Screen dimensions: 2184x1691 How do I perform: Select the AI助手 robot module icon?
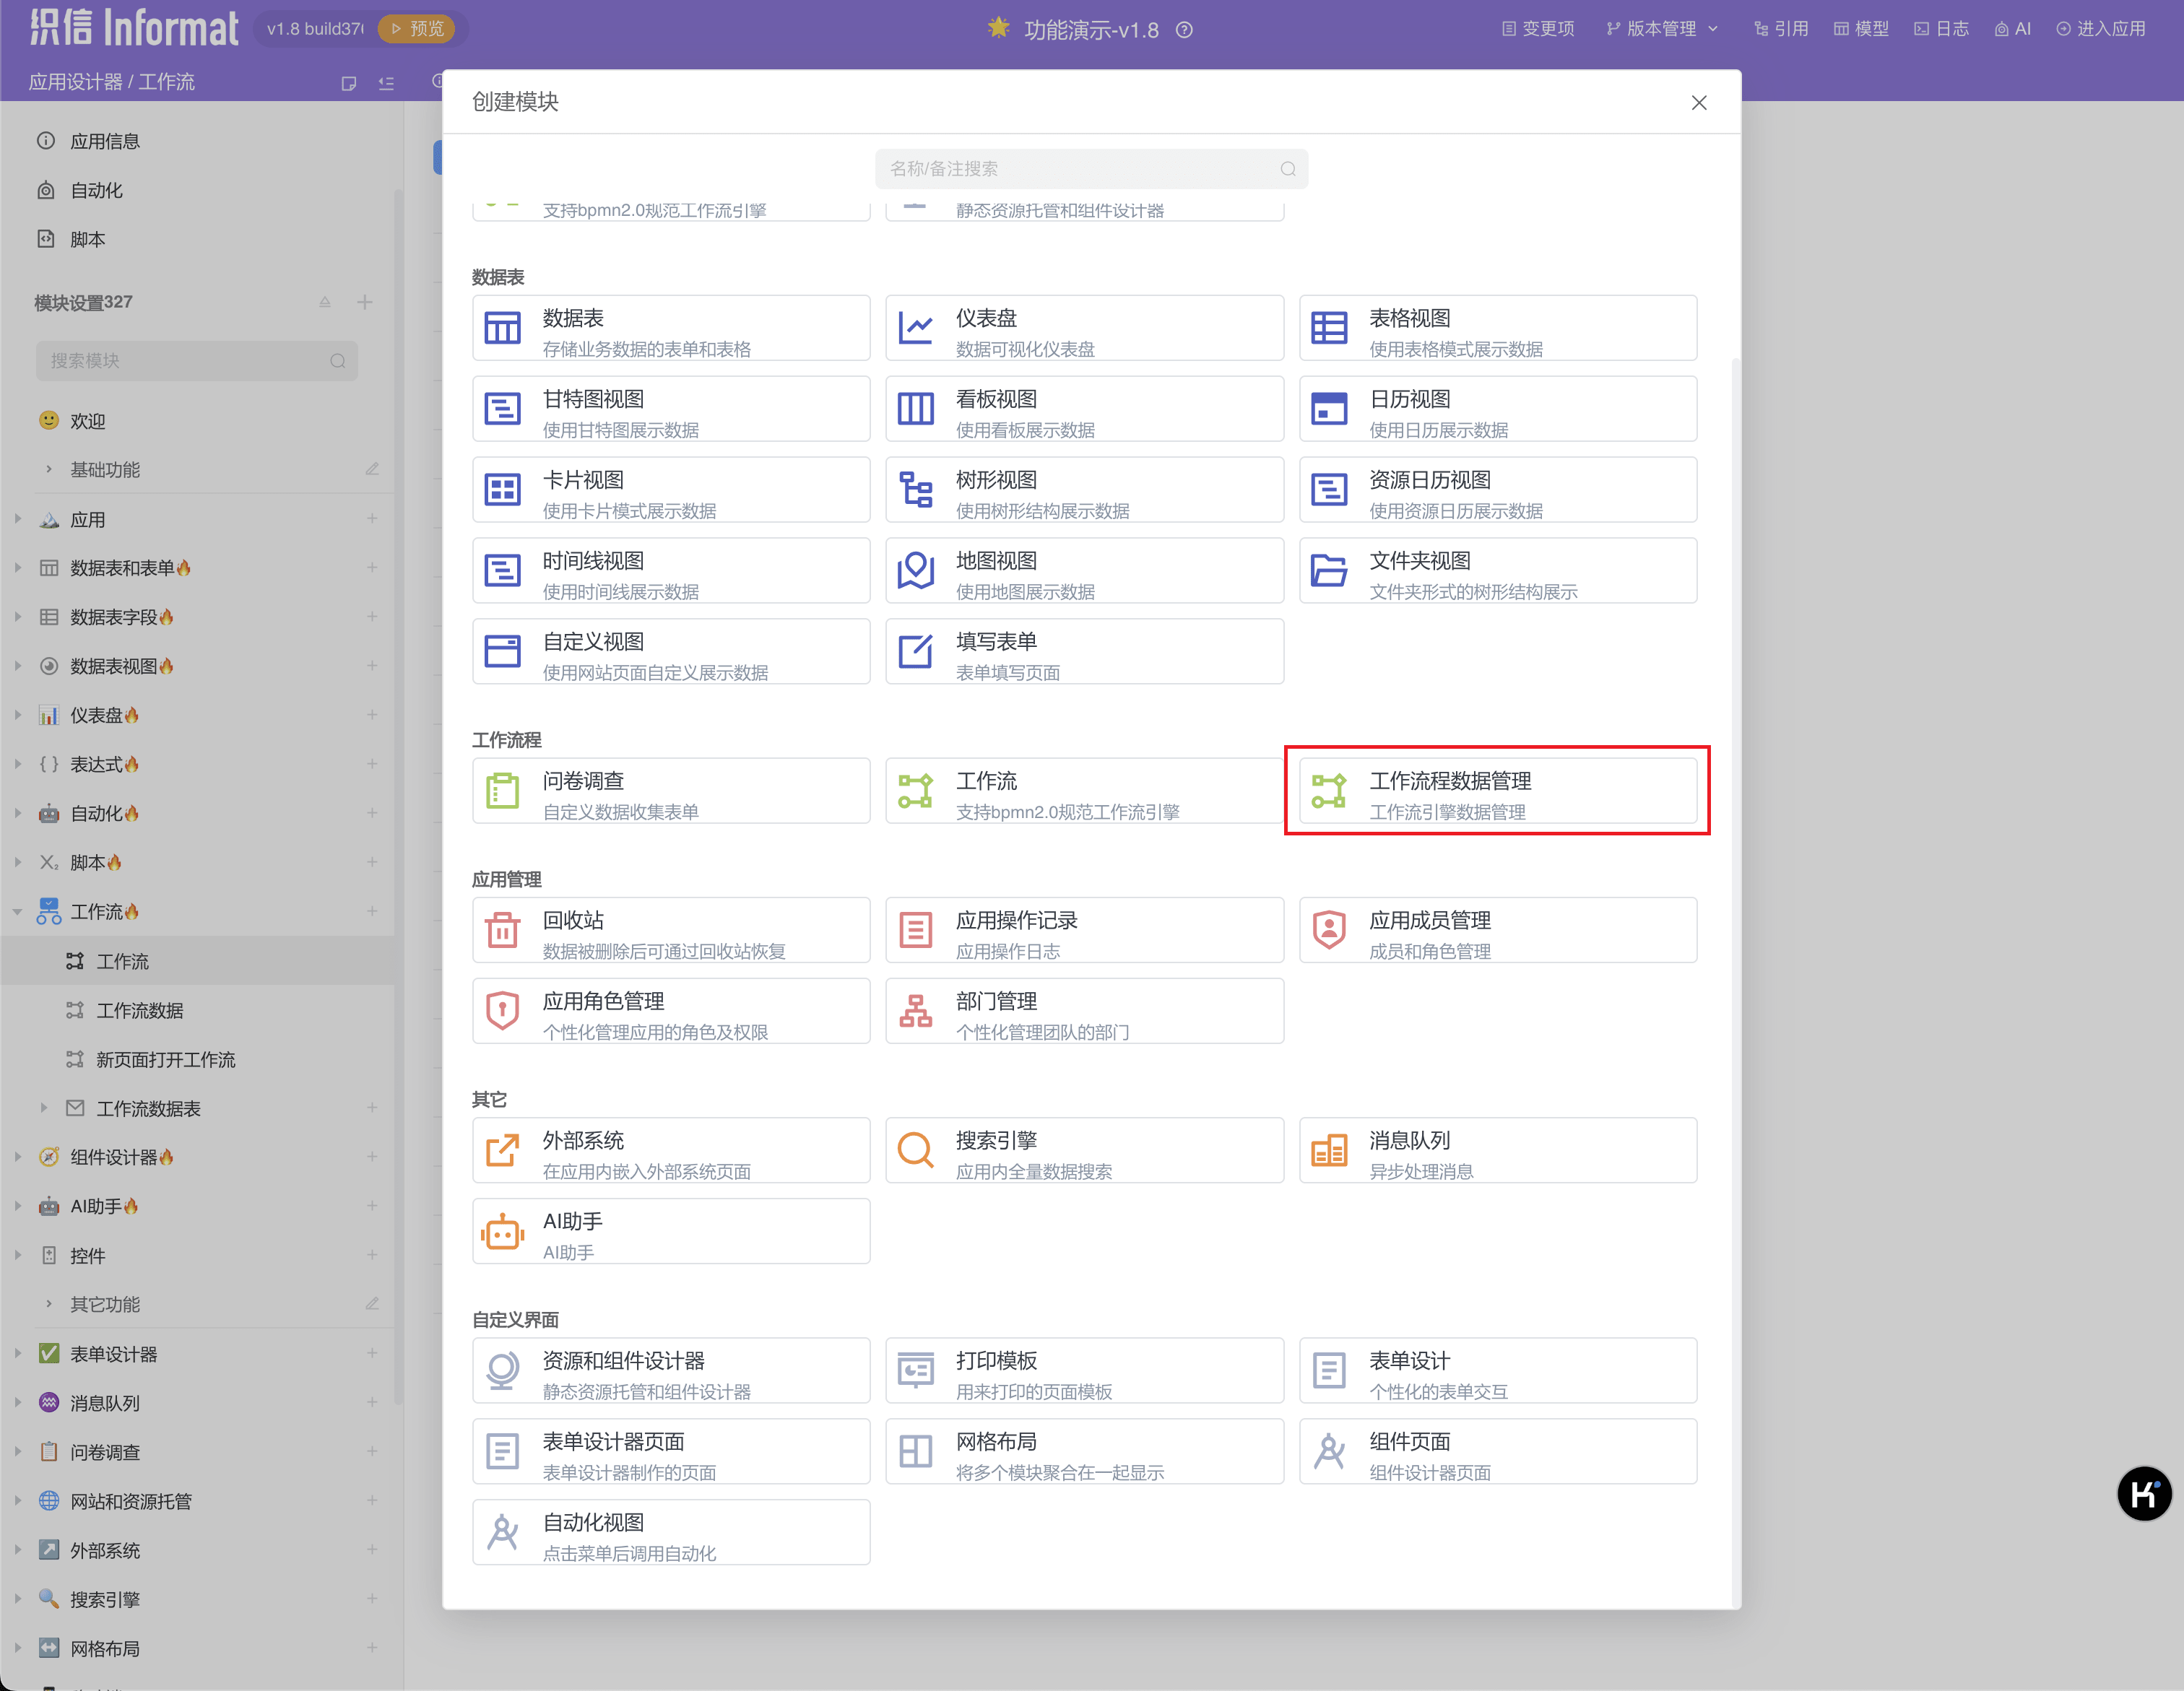pyautogui.click(x=502, y=1232)
